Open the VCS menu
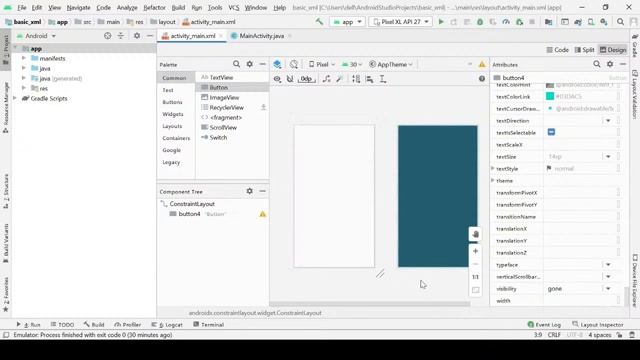Screen dimensions: 640x360 (x=233, y=7)
